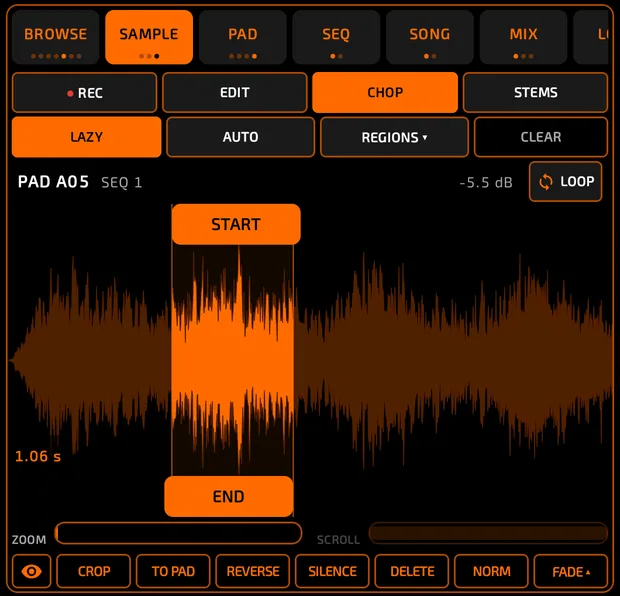Viewport: 620px width, 596px height.
Task: Click the SCROLL bar
Action: (488, 533)
